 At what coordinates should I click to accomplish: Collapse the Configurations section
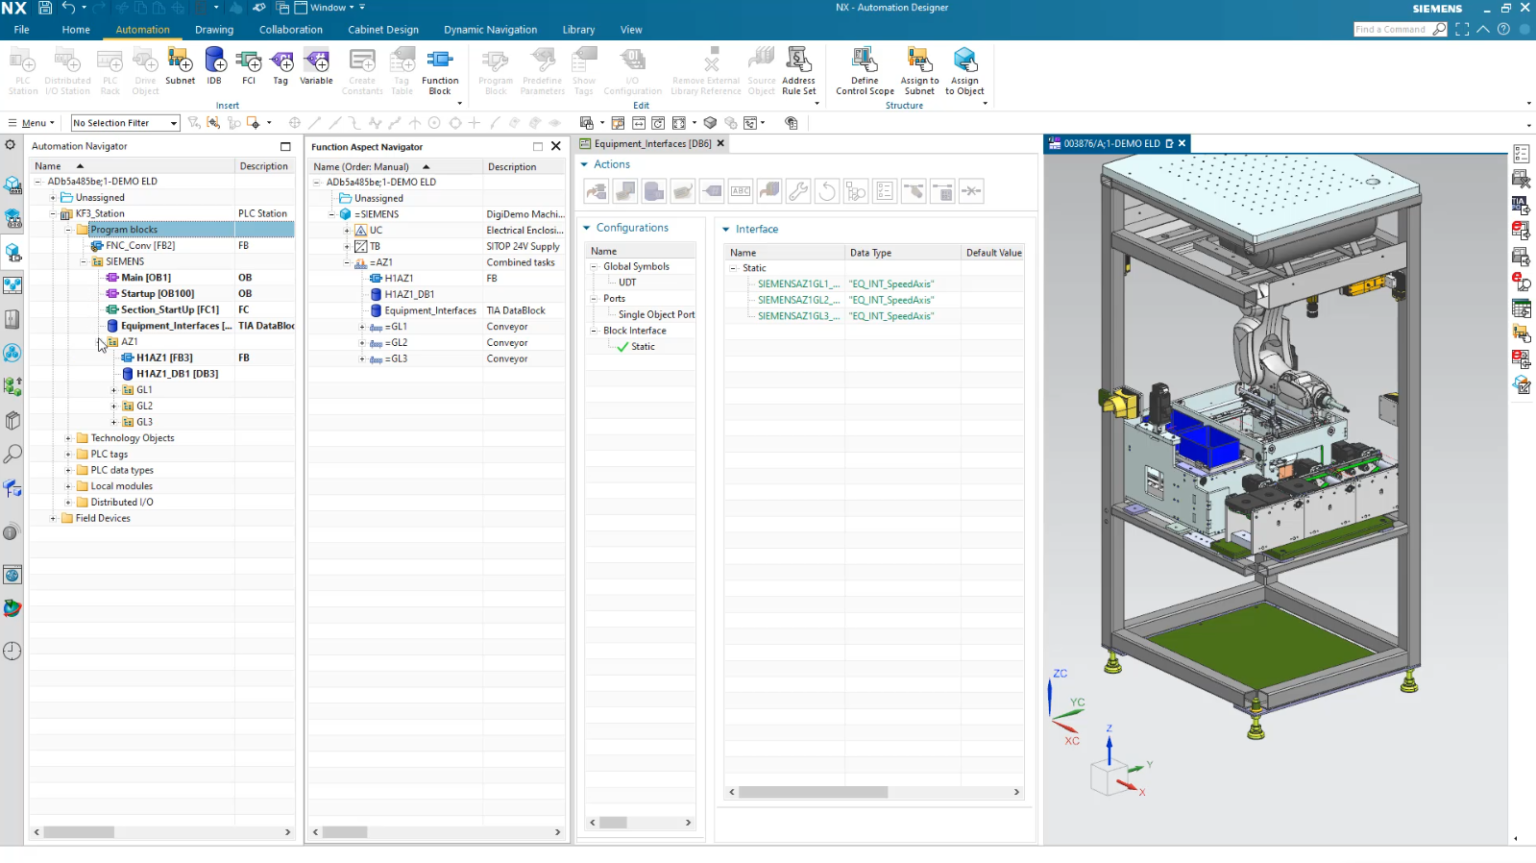pyautogui.click(x=589, y=227)
